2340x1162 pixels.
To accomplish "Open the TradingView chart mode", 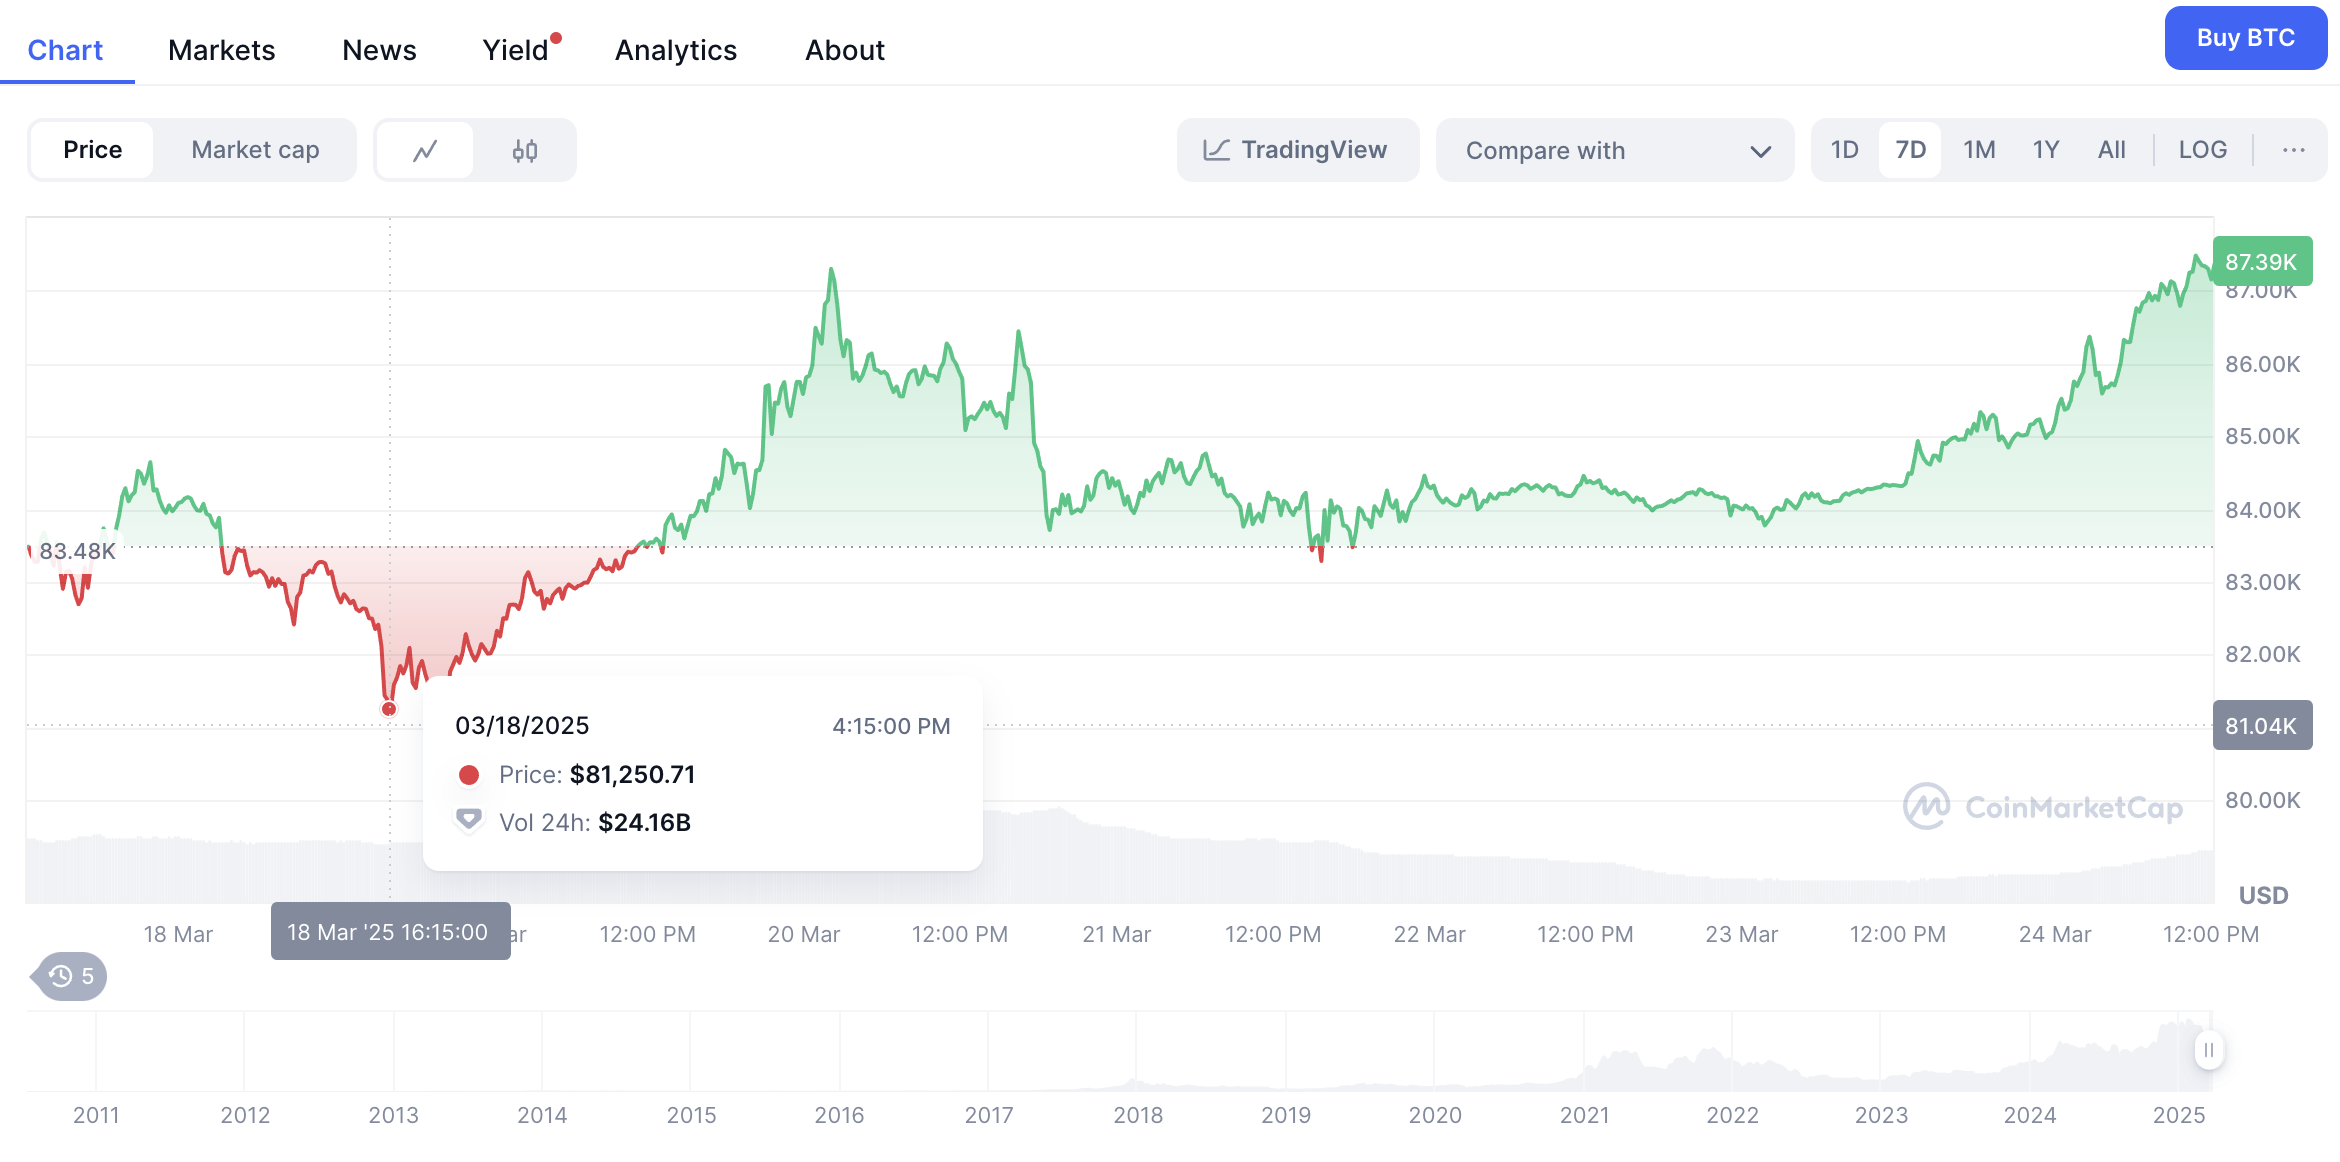I will point(1297,150).
